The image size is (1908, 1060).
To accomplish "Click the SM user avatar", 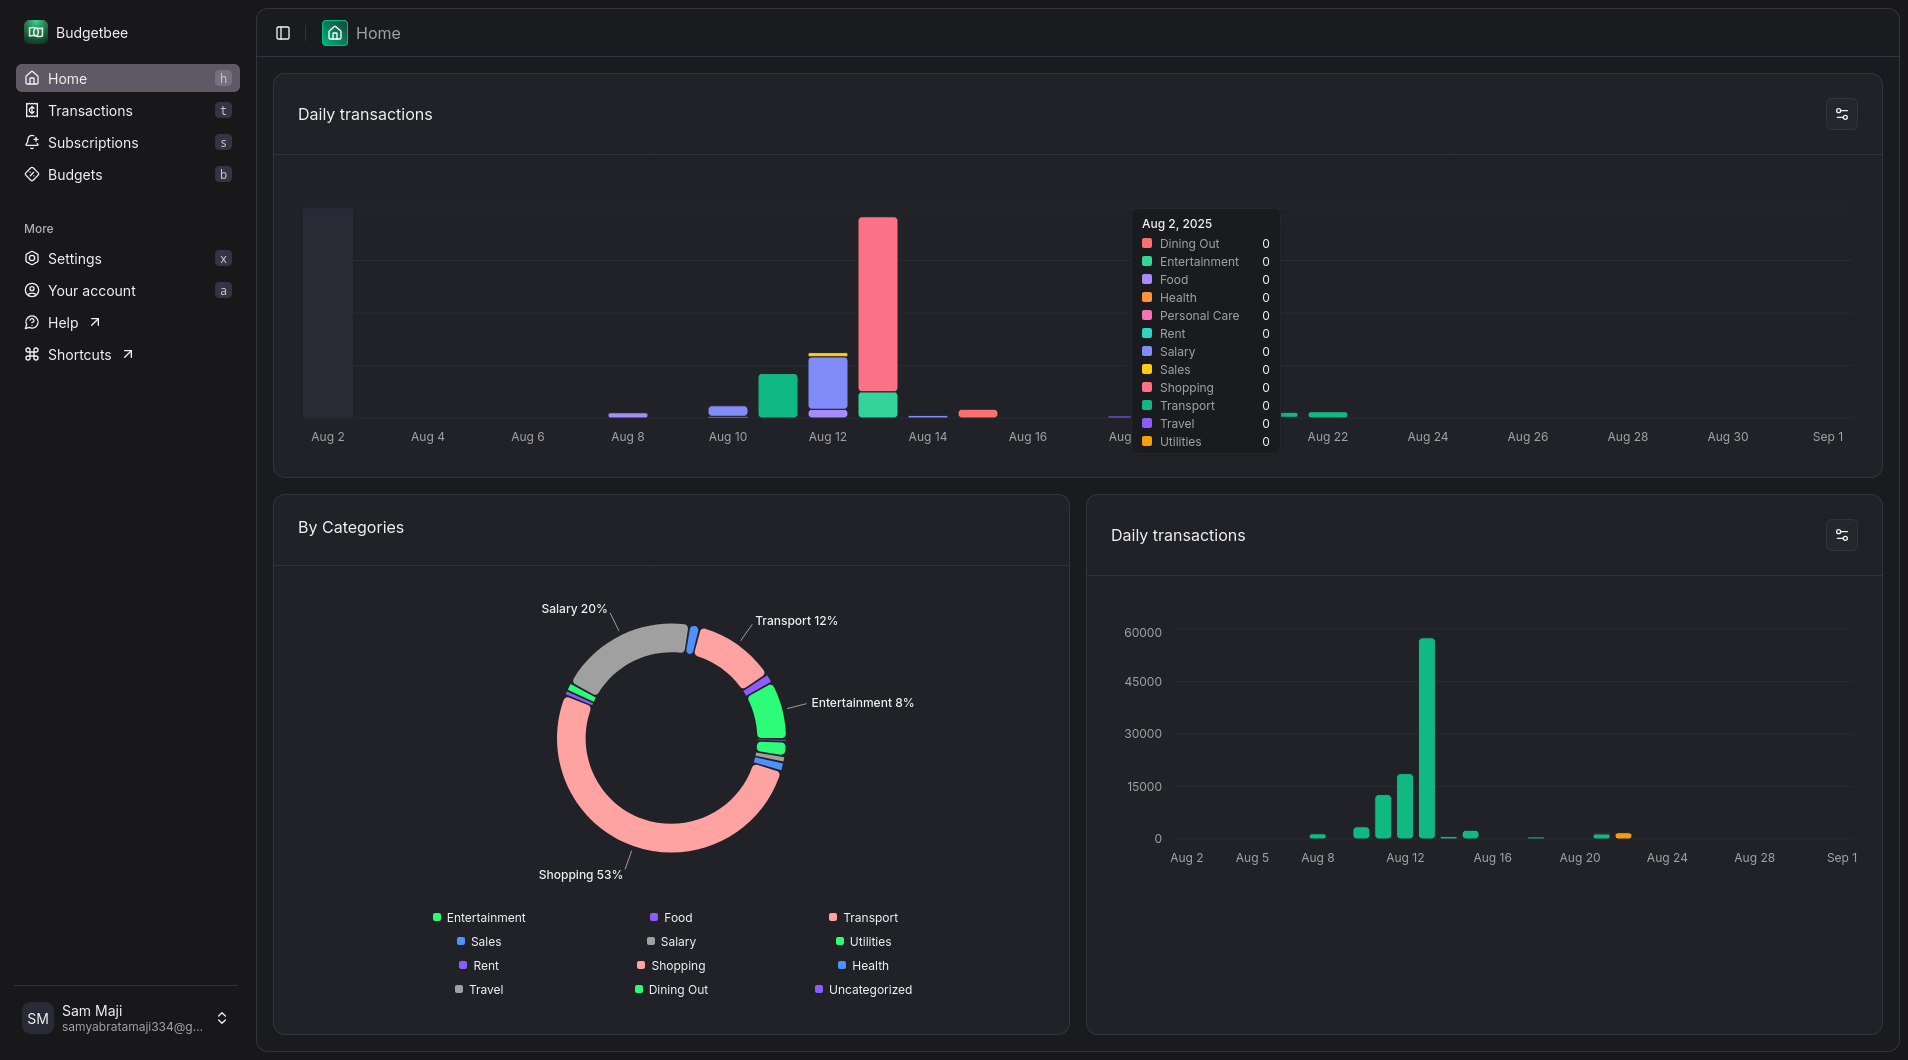I will [38, 1018].
